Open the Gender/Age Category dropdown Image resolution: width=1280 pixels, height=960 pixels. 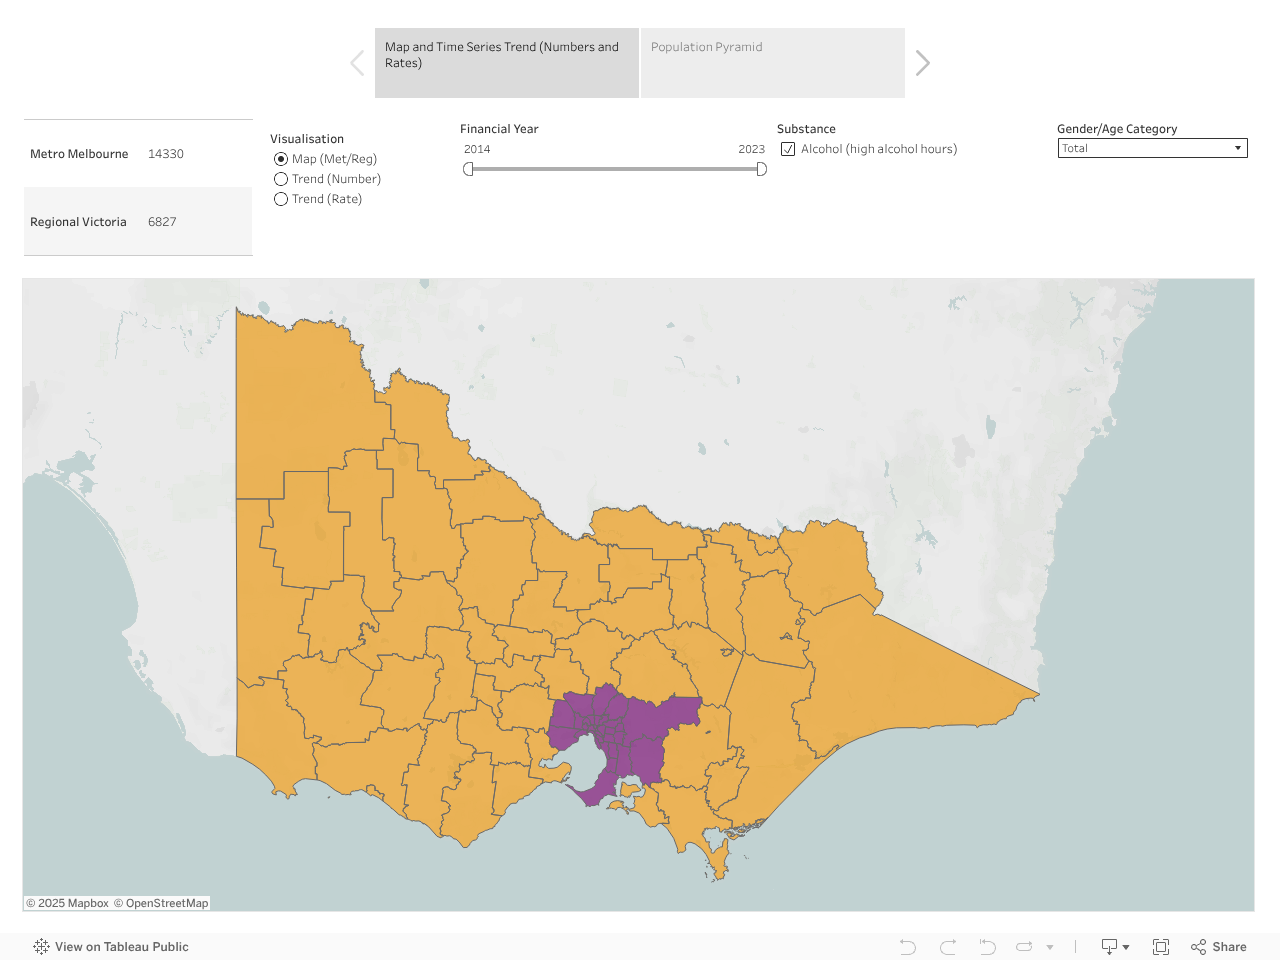[1153, 148]
